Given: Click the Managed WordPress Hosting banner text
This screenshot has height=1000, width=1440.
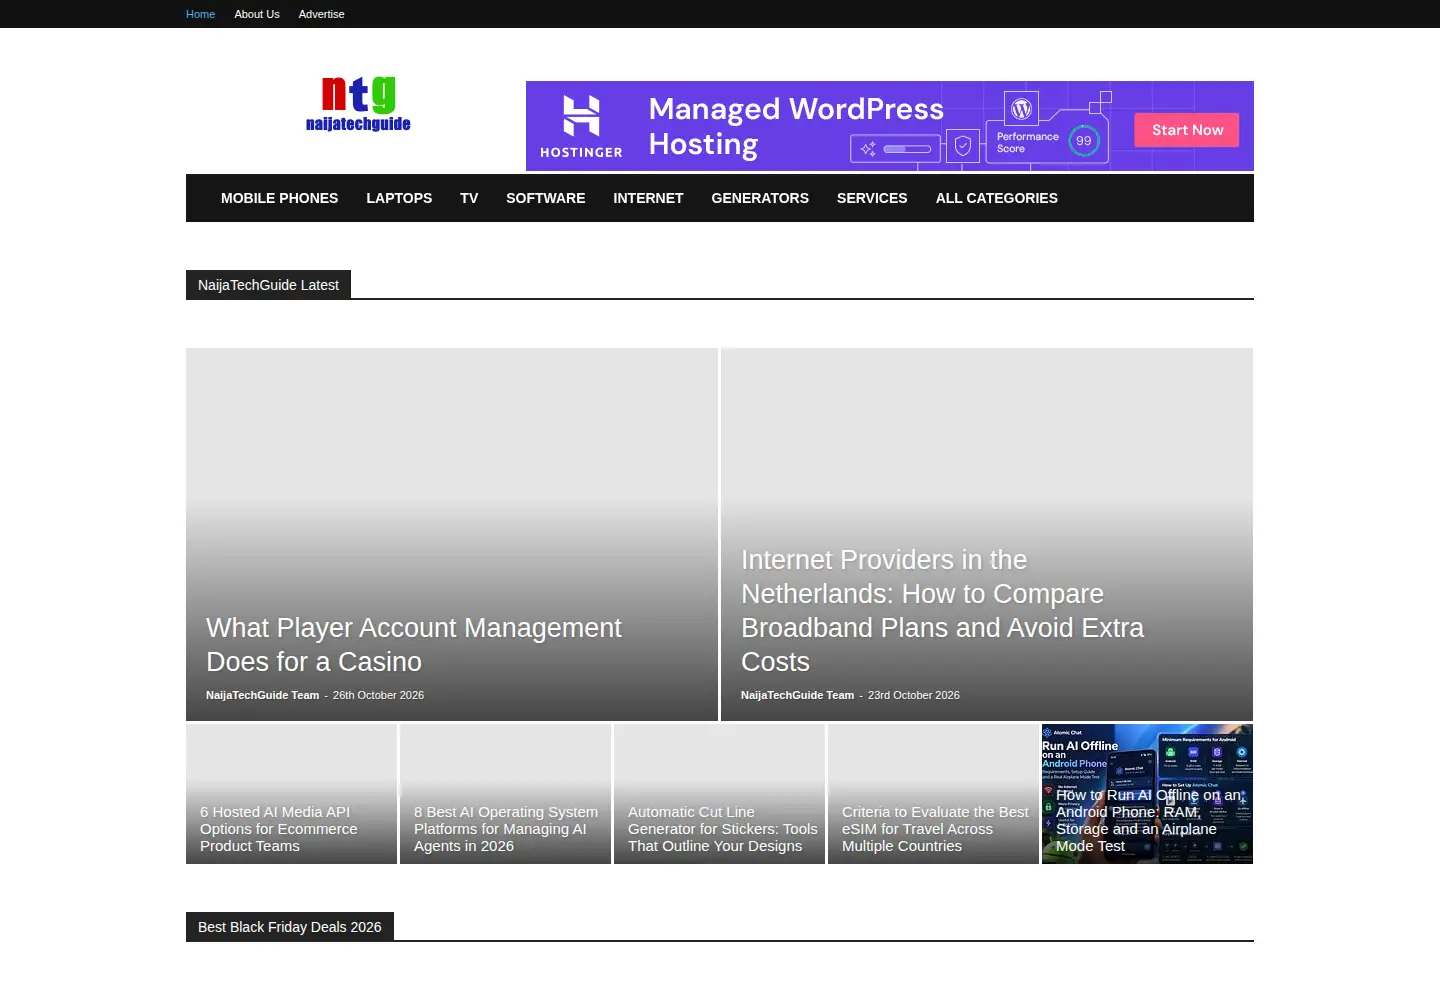Looking at the screenshot, I should pyautogui.click(x=796, y=126).
